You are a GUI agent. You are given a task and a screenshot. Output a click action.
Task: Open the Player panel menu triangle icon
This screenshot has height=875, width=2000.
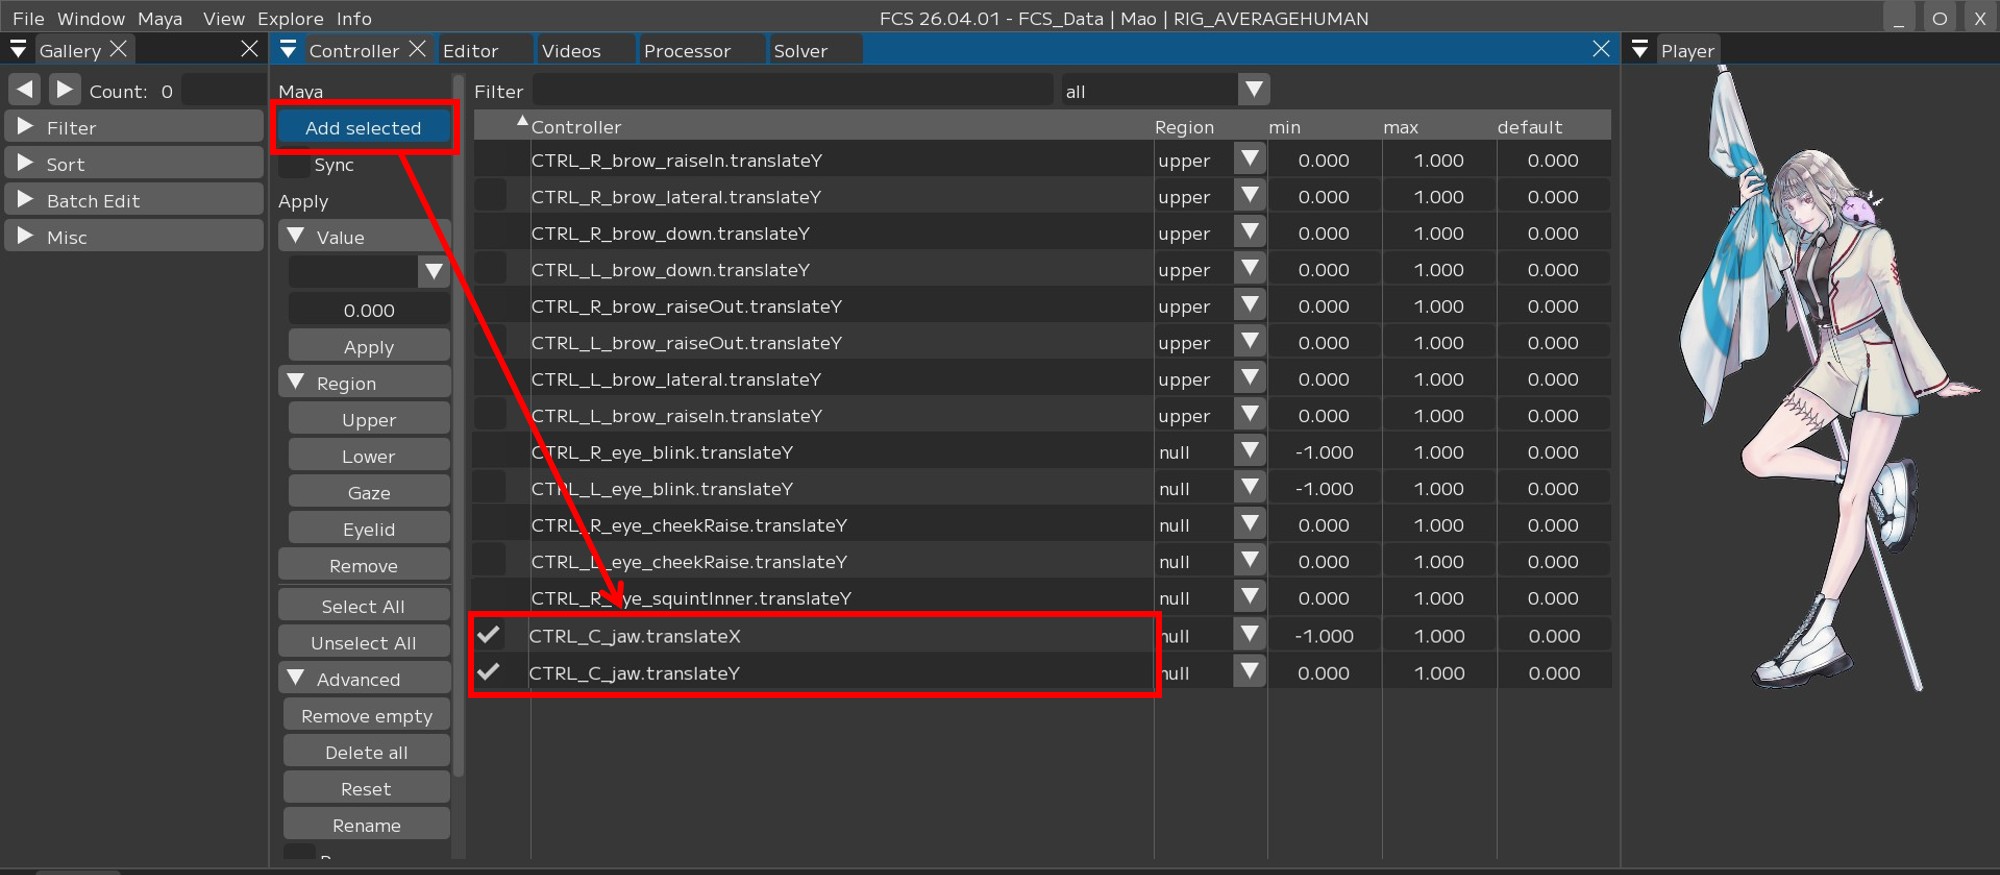coord(1640,50)
